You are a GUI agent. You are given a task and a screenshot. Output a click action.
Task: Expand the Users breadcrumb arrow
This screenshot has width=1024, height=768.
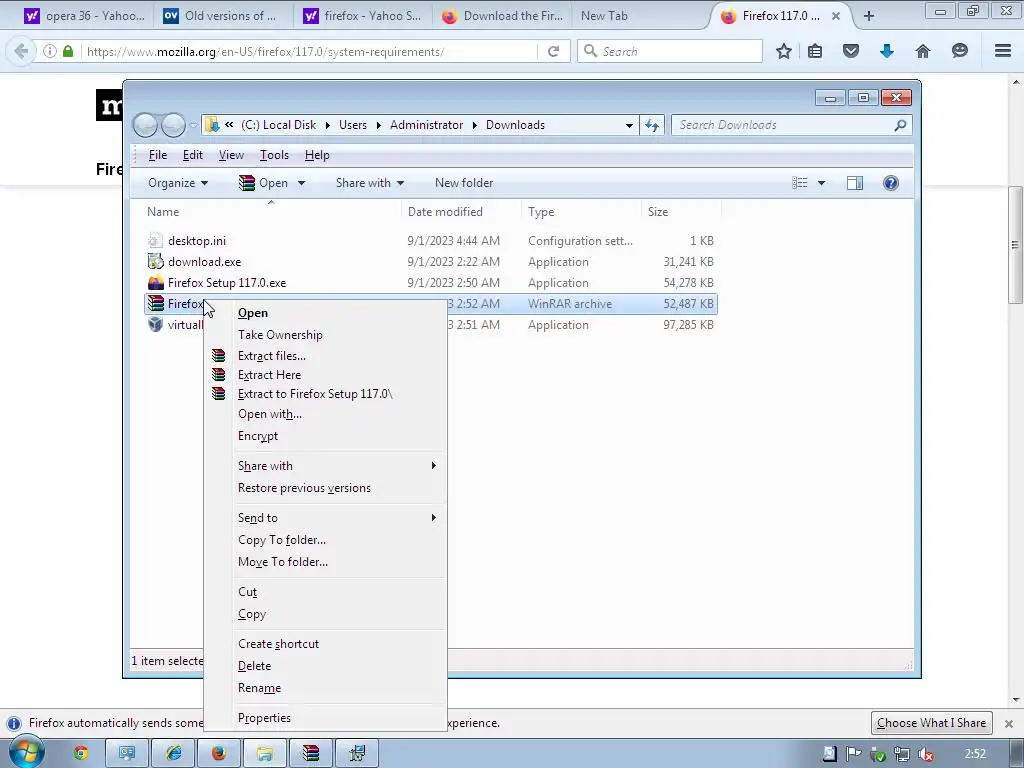(378, 125)
